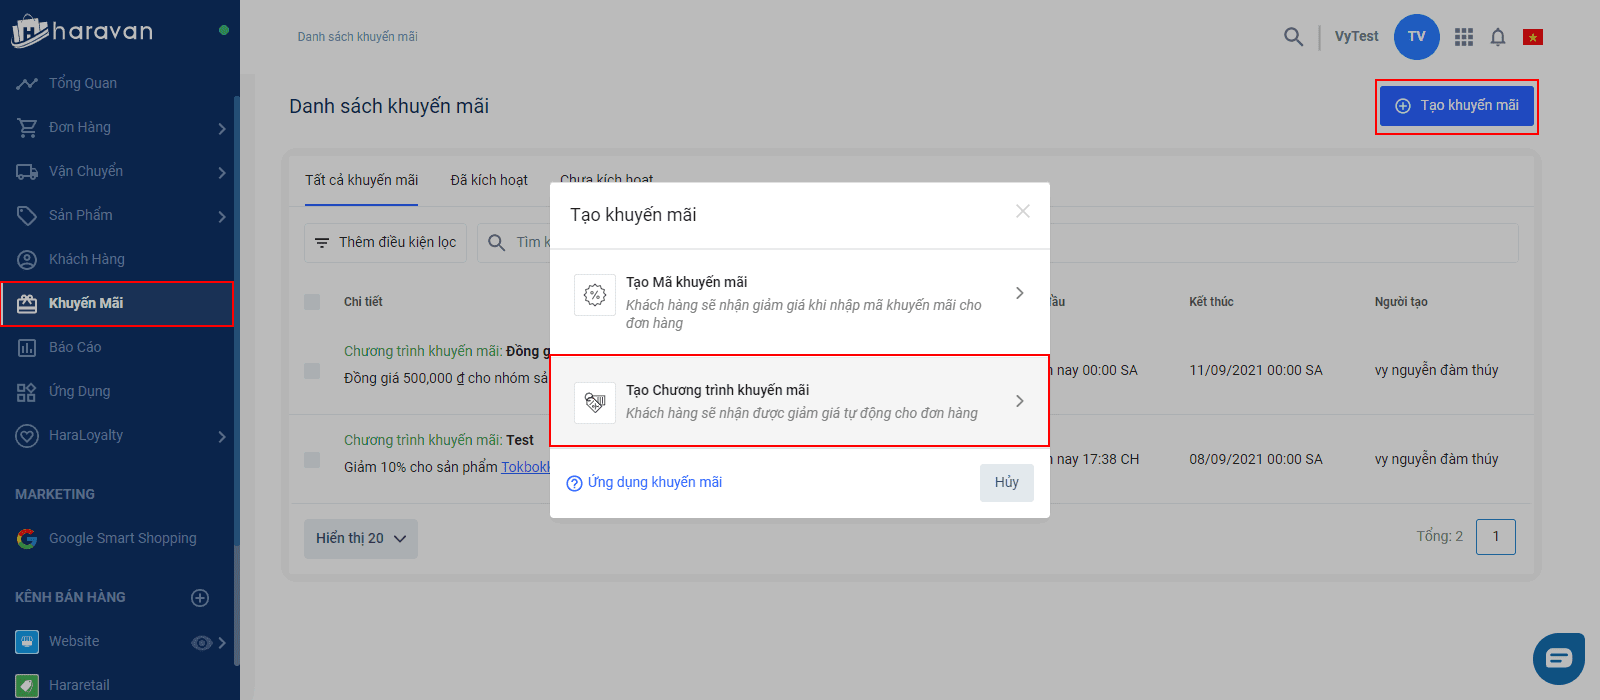
Task: Click the sidebar vertical scrollbar
Action: pos(237,380)
